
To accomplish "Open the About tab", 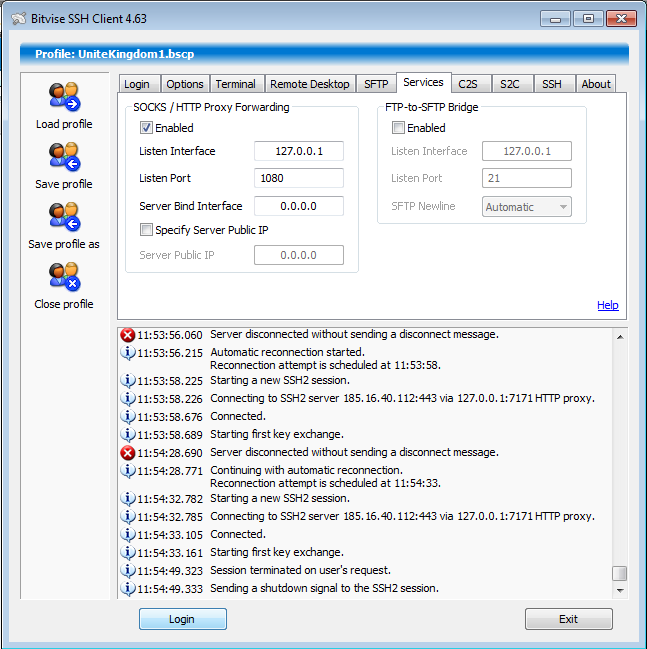I will pos(596,84).
